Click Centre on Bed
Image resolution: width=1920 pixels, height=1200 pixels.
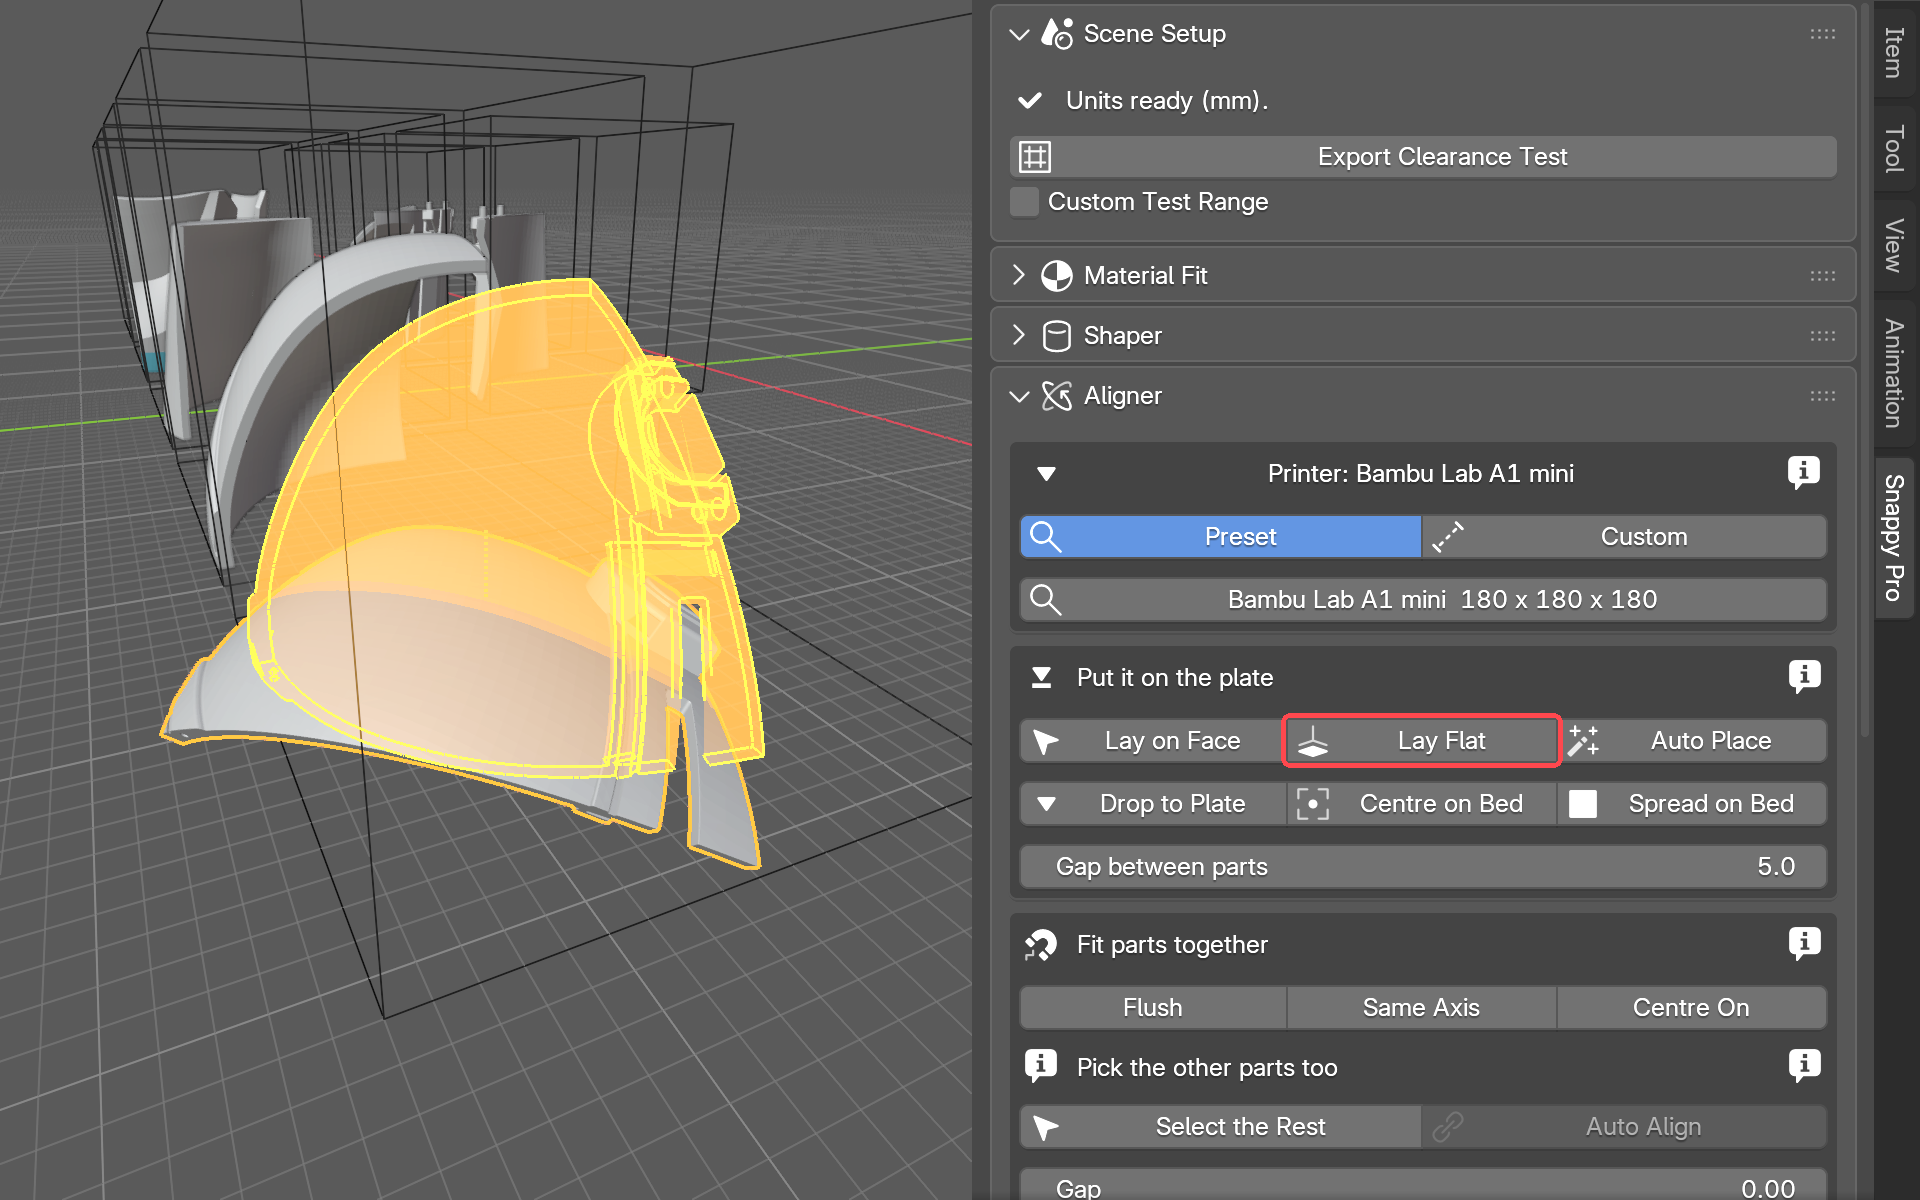point(1422,804)
